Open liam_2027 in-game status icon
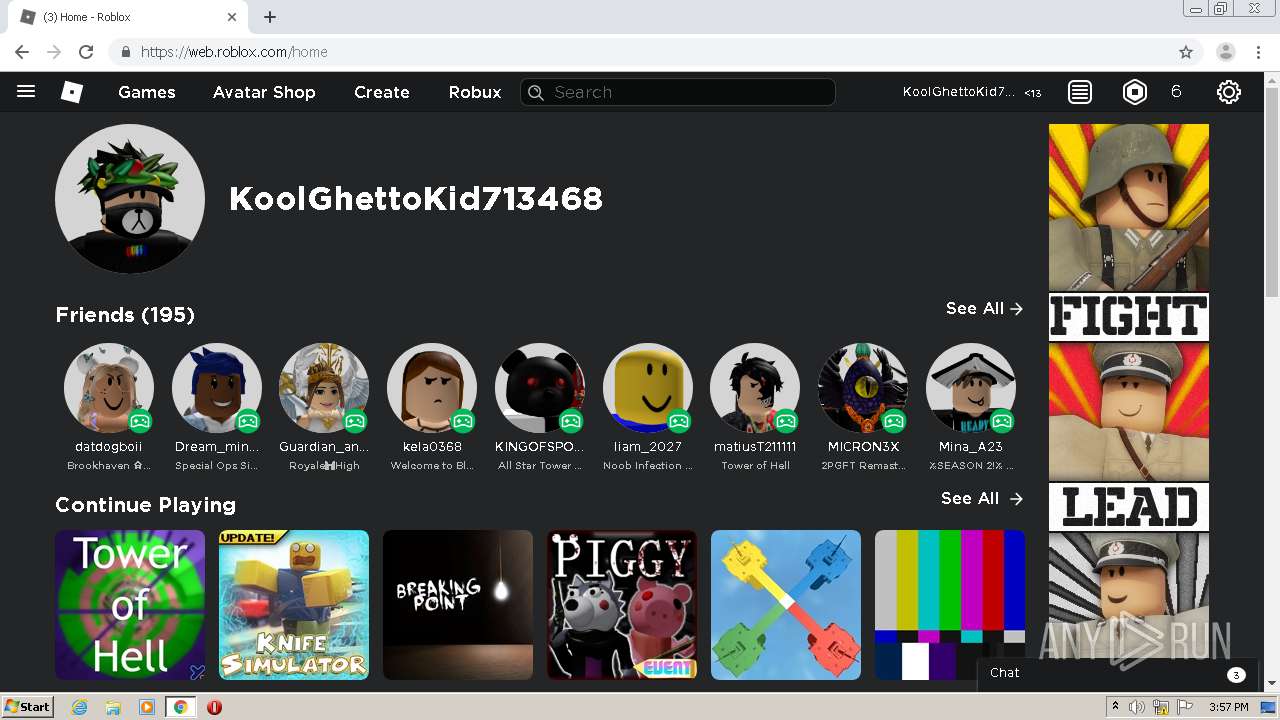Image resolution: width=1280 pixels, height=720 pixels. [678, 421]
